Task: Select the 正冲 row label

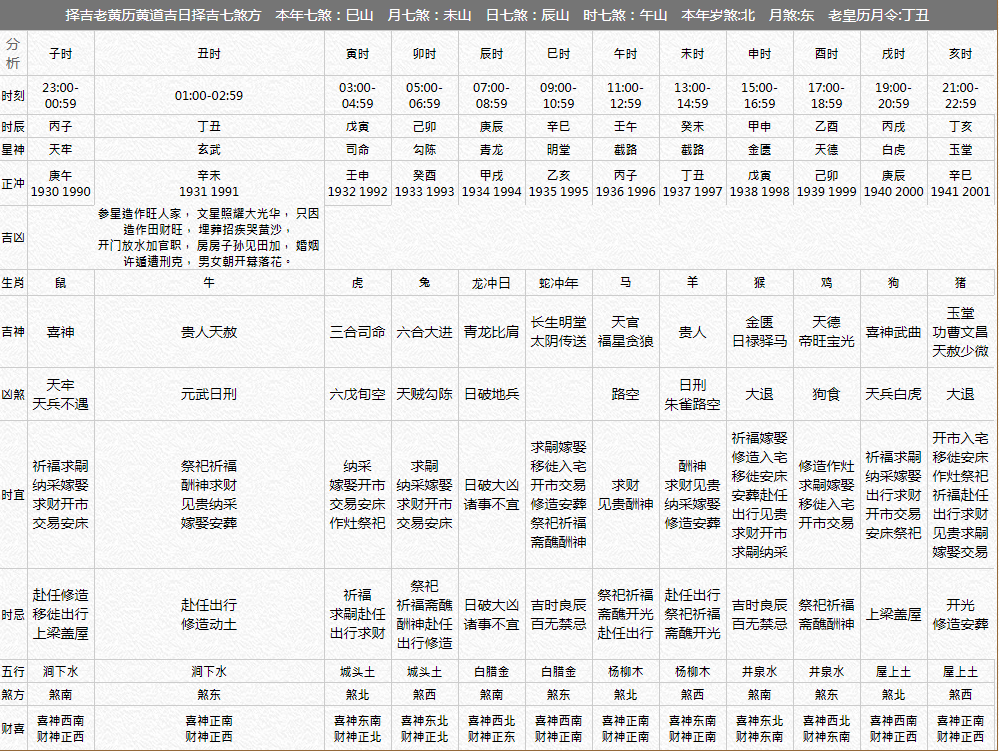Action: pyautogui.click(x=13, y=183)
